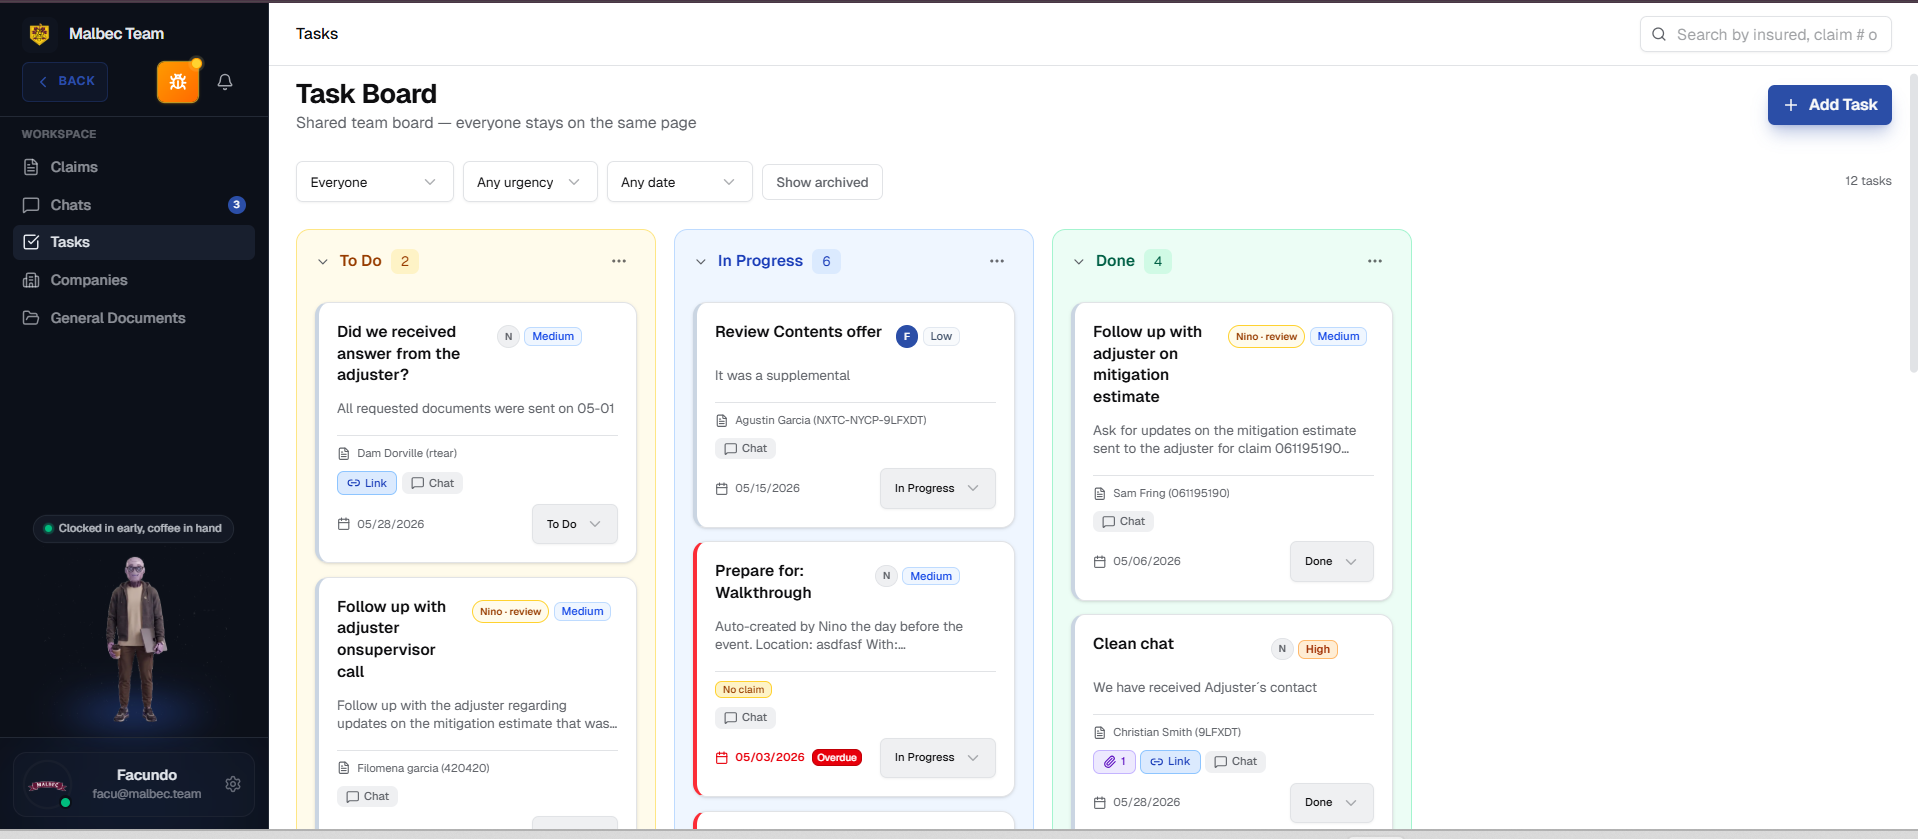Open Chat on Prepare for Walkthrough card
This screenshot has height=839, width=1918.
tap(745, 718)
